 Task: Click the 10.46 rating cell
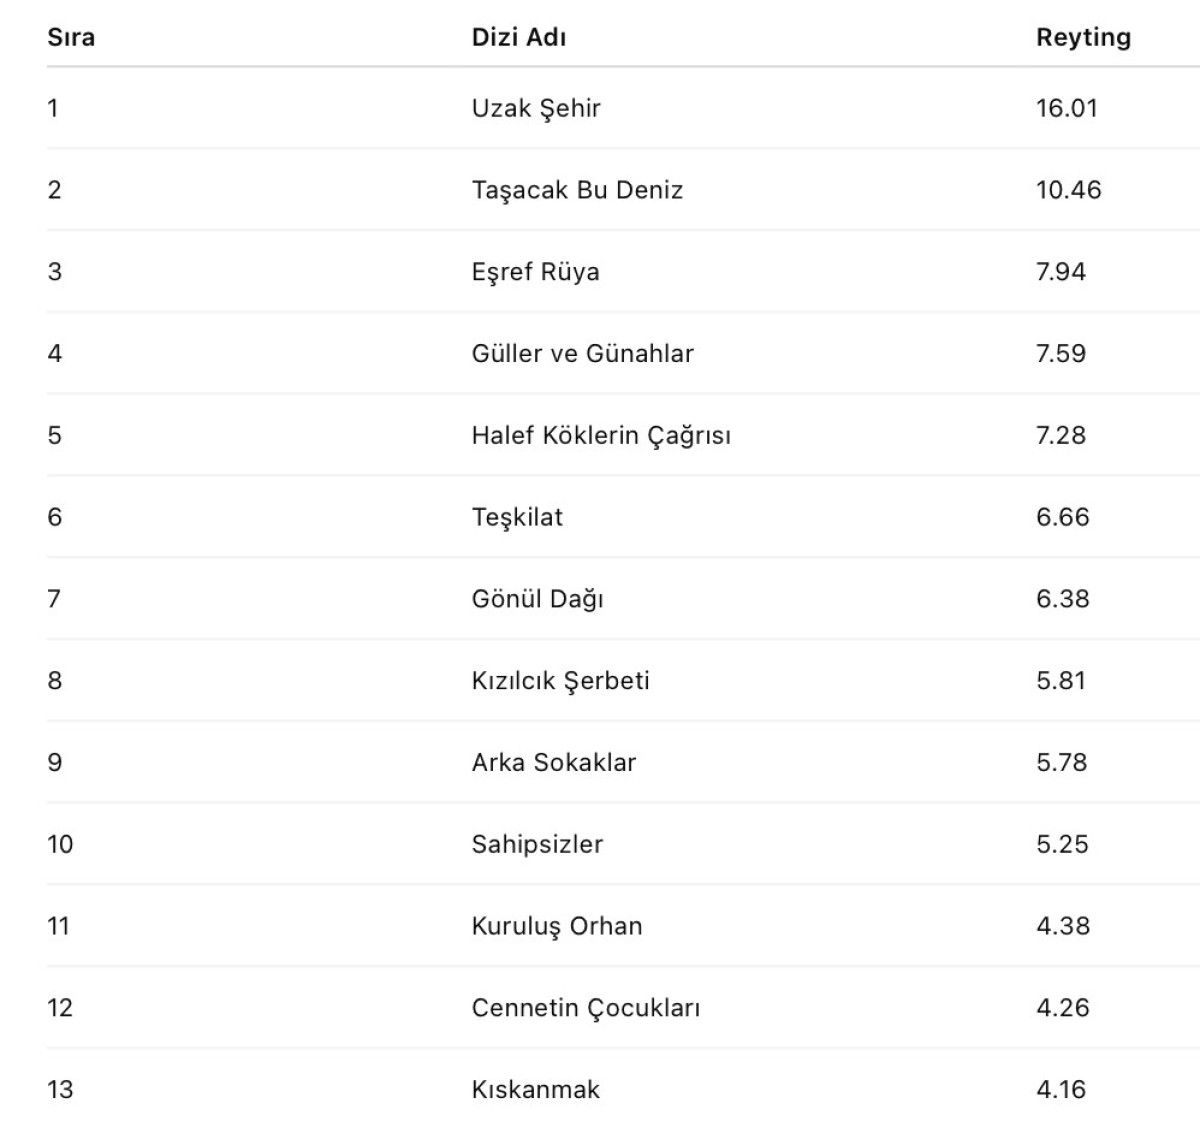click(1068, 190)
